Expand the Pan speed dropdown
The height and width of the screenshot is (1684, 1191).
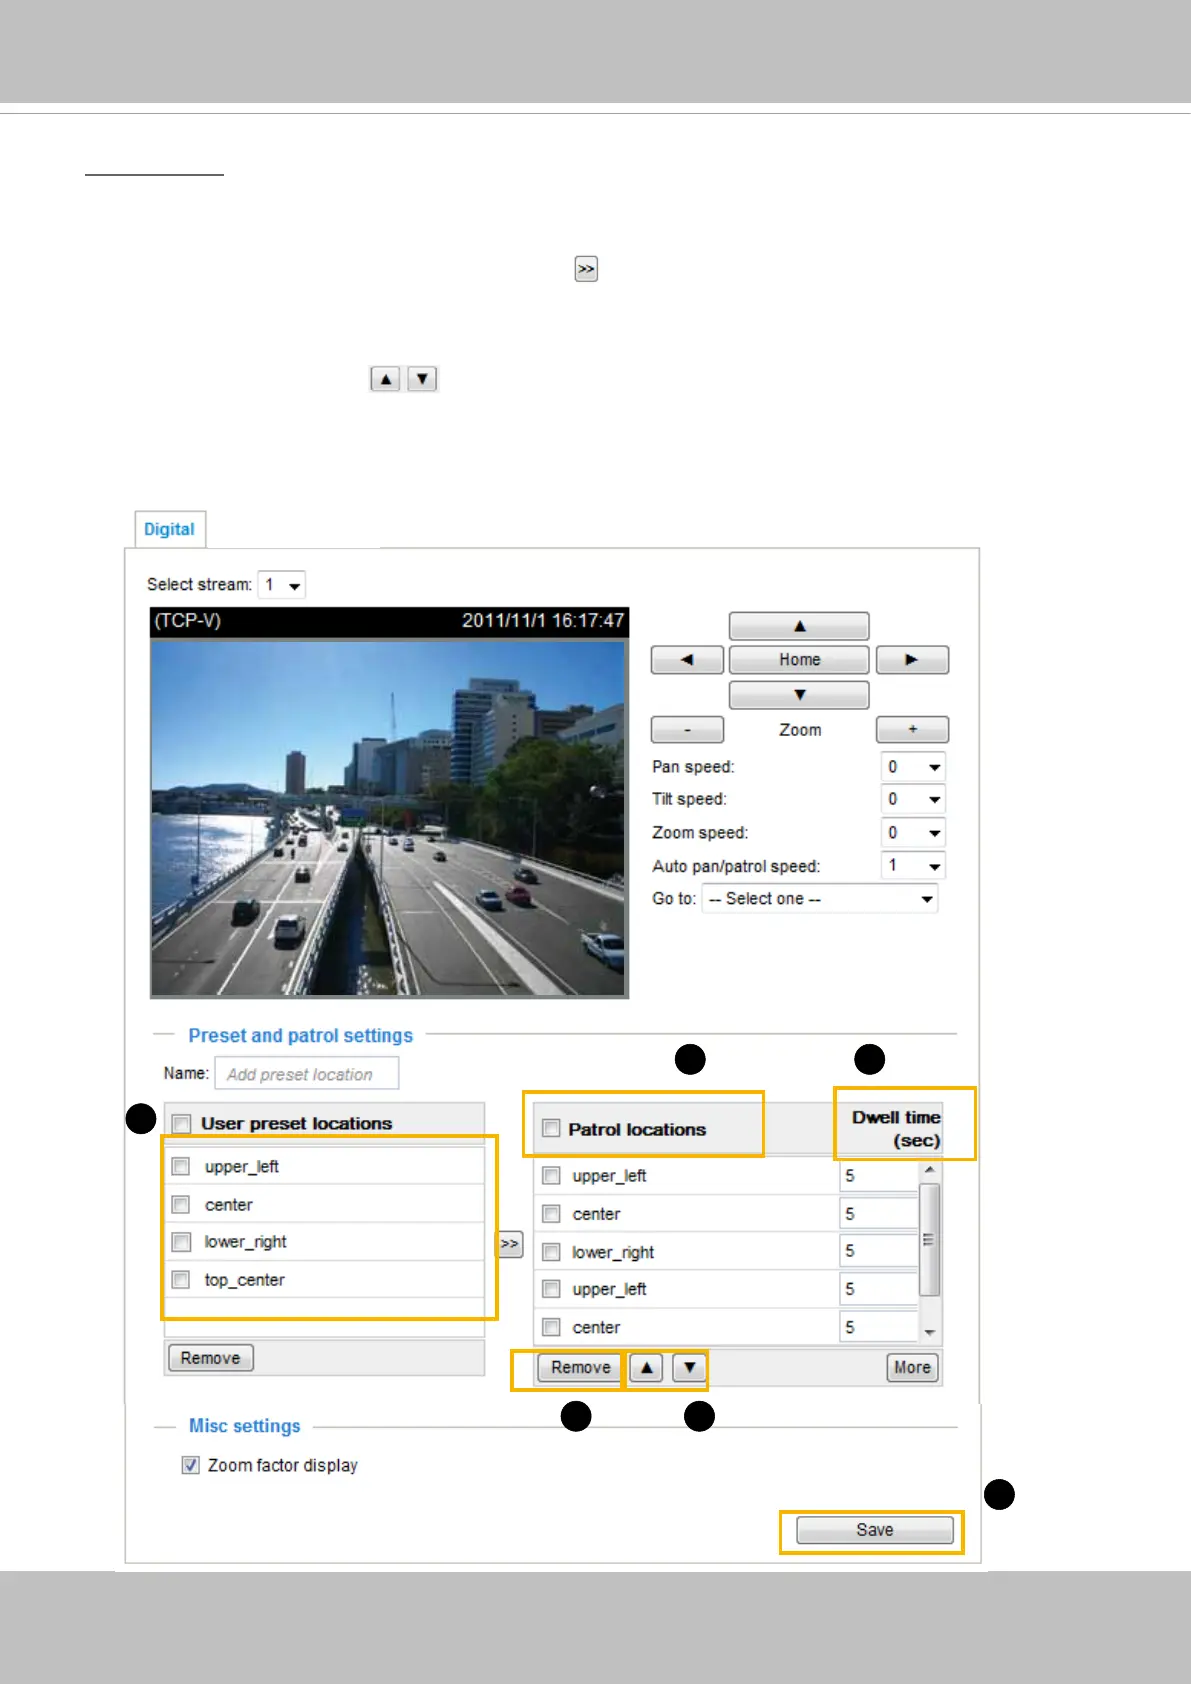pos(913,767)
